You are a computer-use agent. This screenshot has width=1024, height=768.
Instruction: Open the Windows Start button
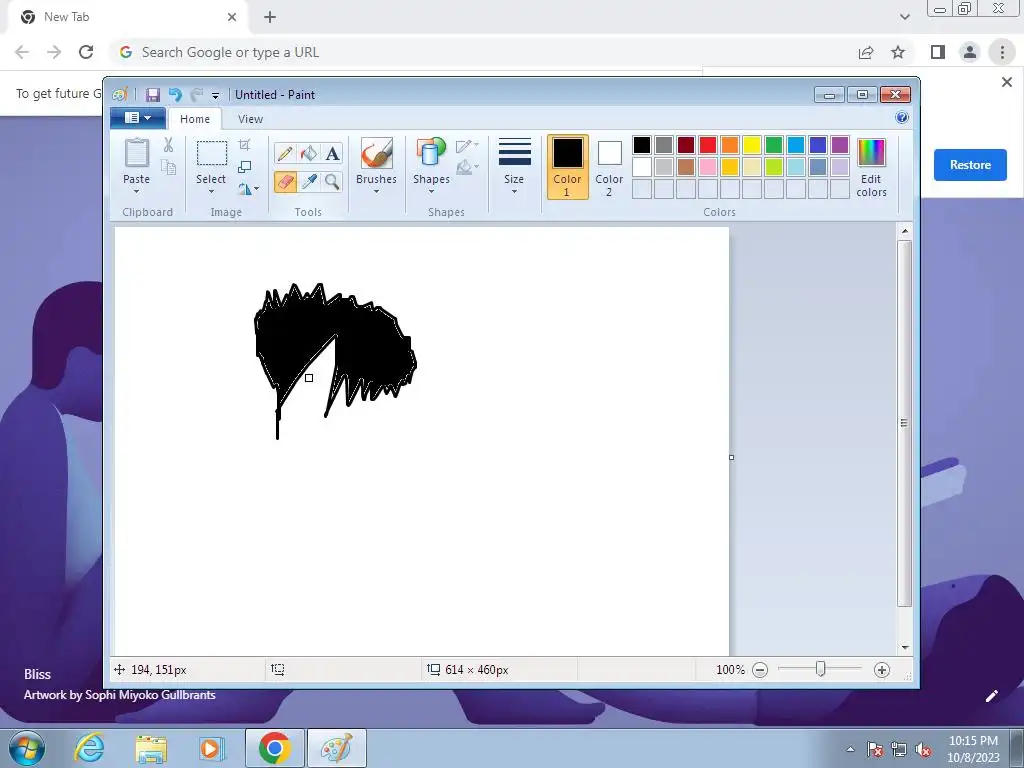27,748
